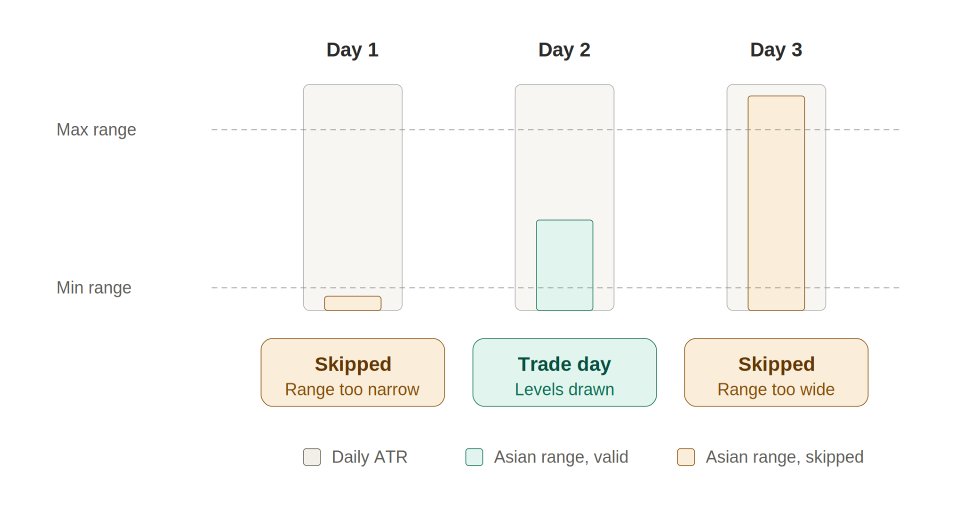Screen dimensions: 960x508
Task: Select the Day 3 heading
Action: coord(776,50)
